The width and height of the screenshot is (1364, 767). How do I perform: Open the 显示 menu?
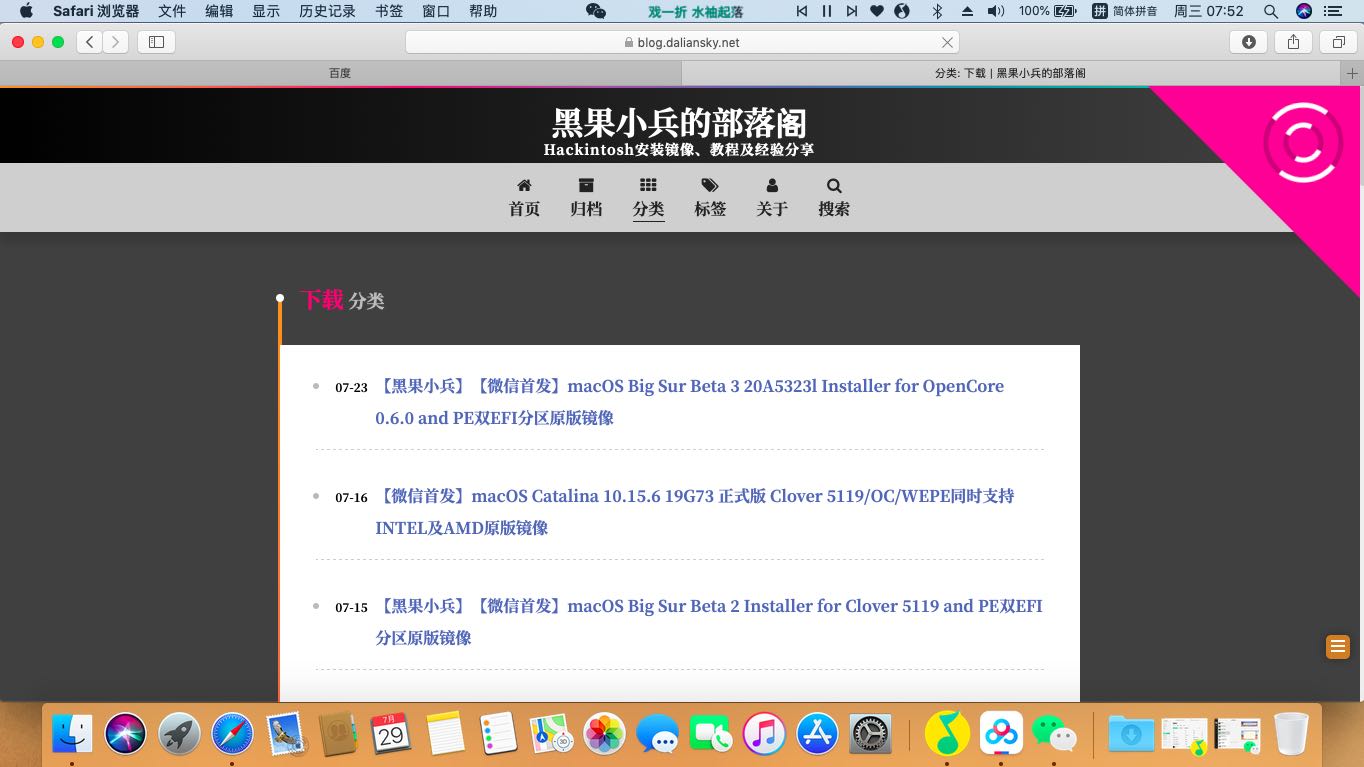pyautogui.click(x=266, y=11)
